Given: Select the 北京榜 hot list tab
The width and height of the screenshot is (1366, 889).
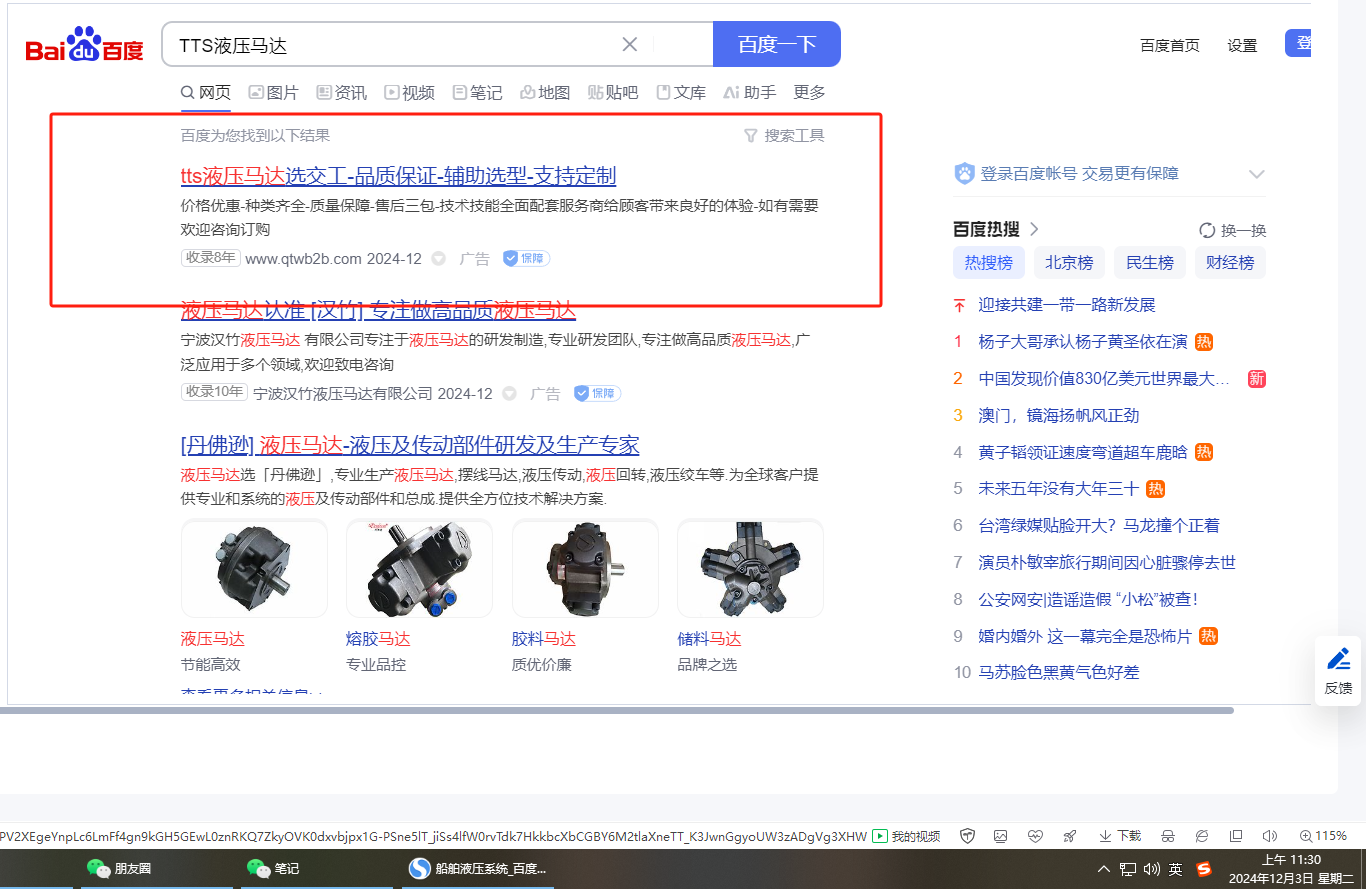Looking at the screenshot, I should pyautogui.click(x=1069, y=263).
